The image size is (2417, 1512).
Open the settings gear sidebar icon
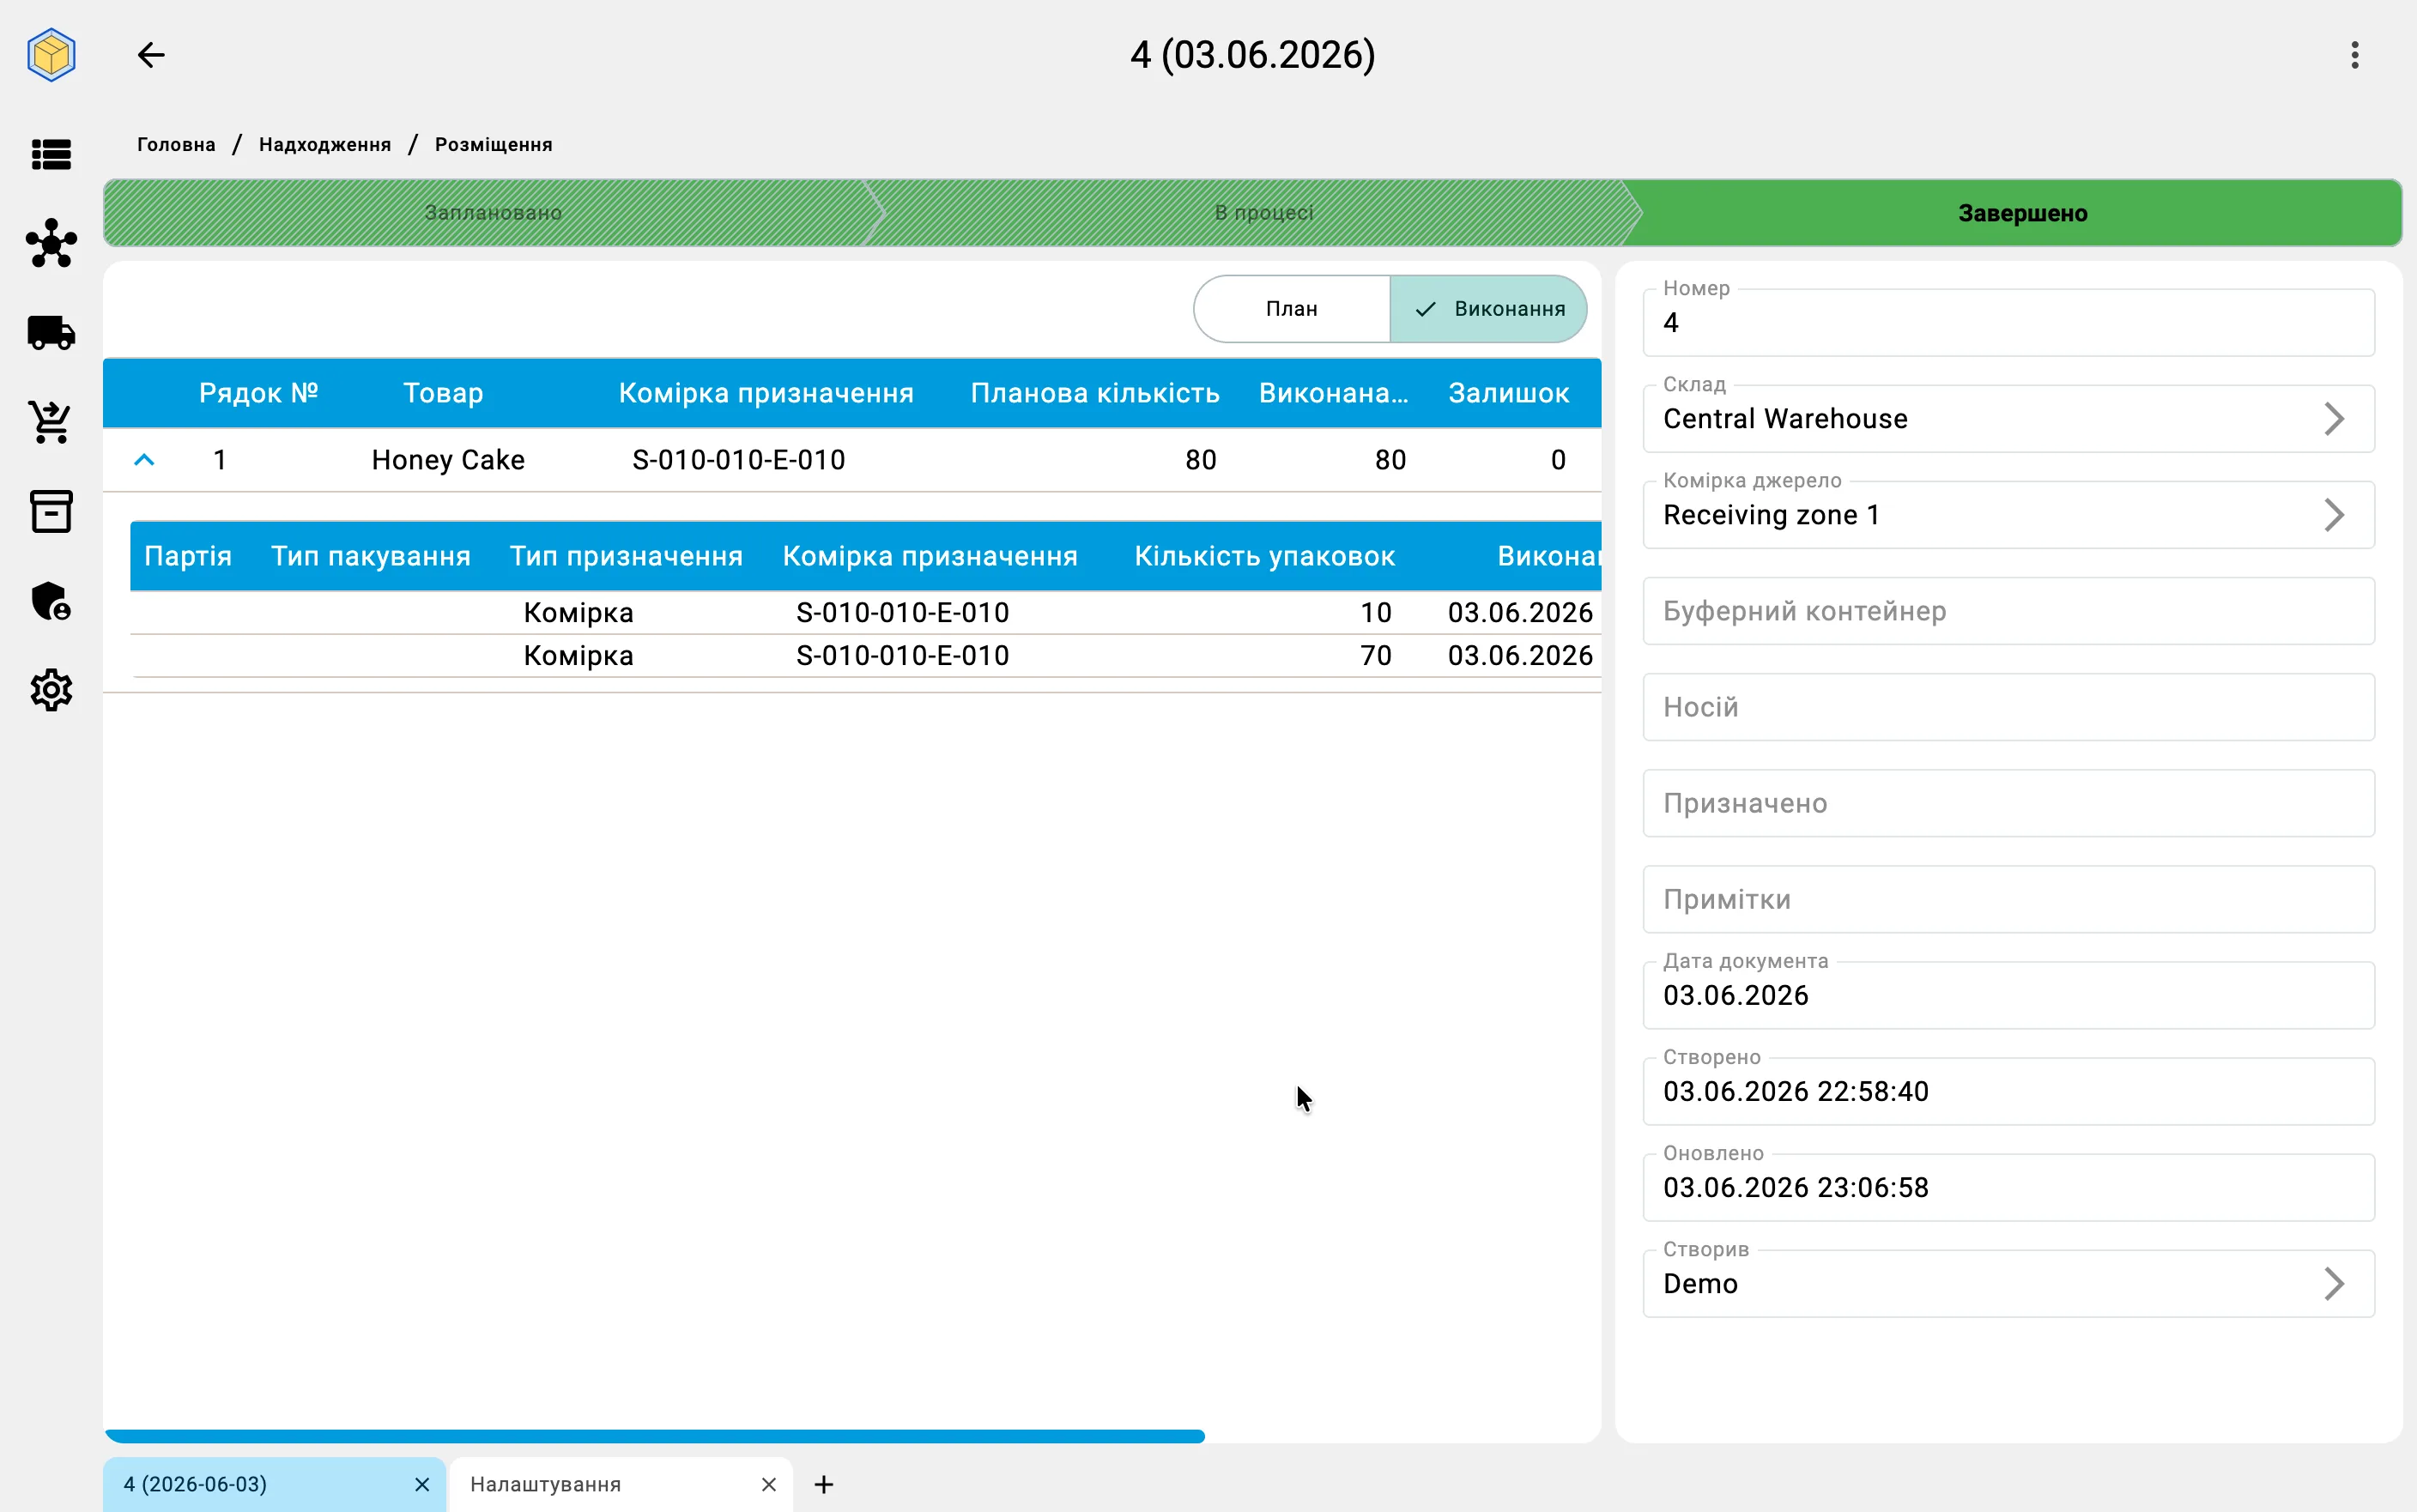(x=51, y=690)
